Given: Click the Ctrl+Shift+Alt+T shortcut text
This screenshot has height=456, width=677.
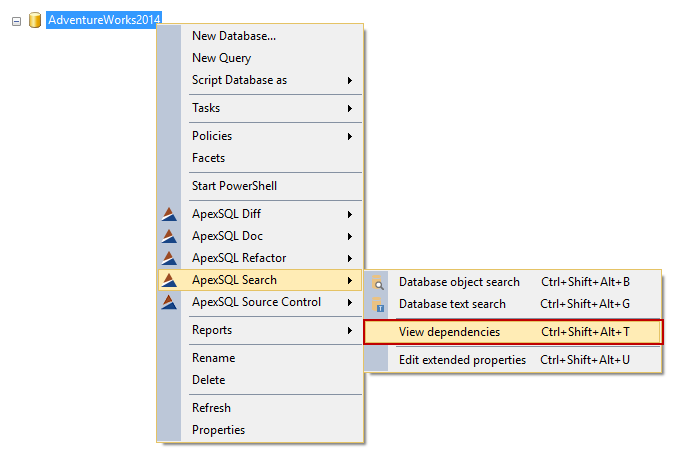Looking at the screenshot, I should (x=585, y=332).
